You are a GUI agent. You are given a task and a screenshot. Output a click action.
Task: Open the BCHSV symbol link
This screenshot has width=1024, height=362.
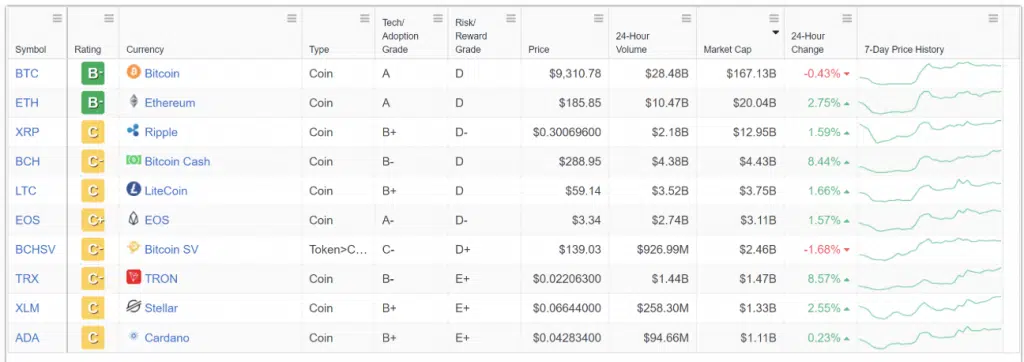pyautogui.click(x=35, y=249)
